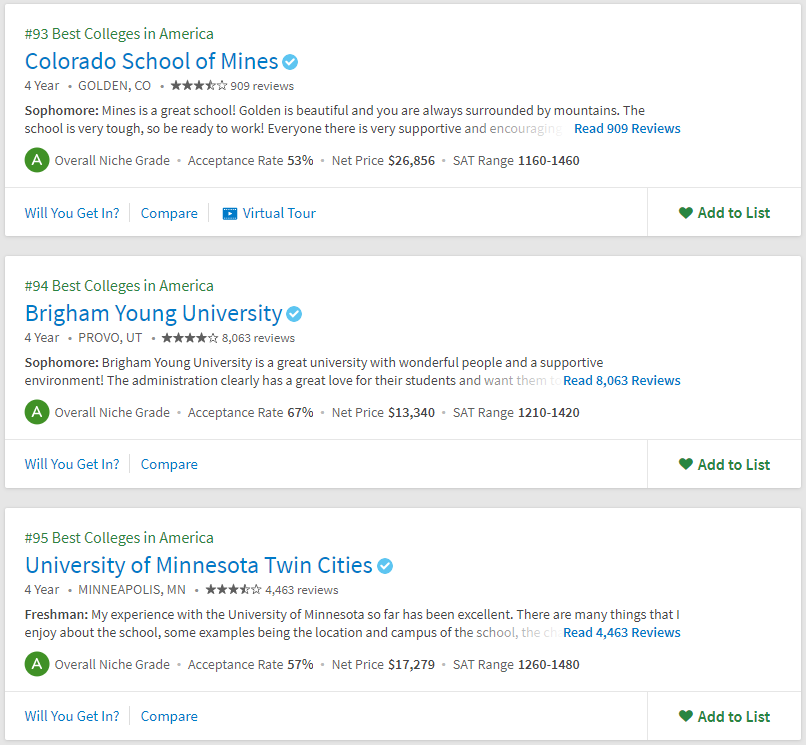Click Acceptance Rate 57% value

[300, 664]
